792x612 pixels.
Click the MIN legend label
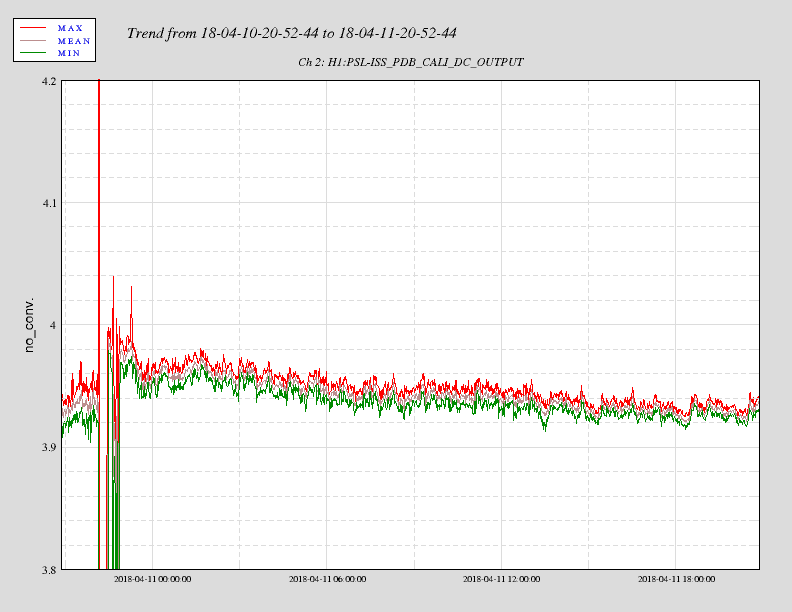click(x=70, y=52)
